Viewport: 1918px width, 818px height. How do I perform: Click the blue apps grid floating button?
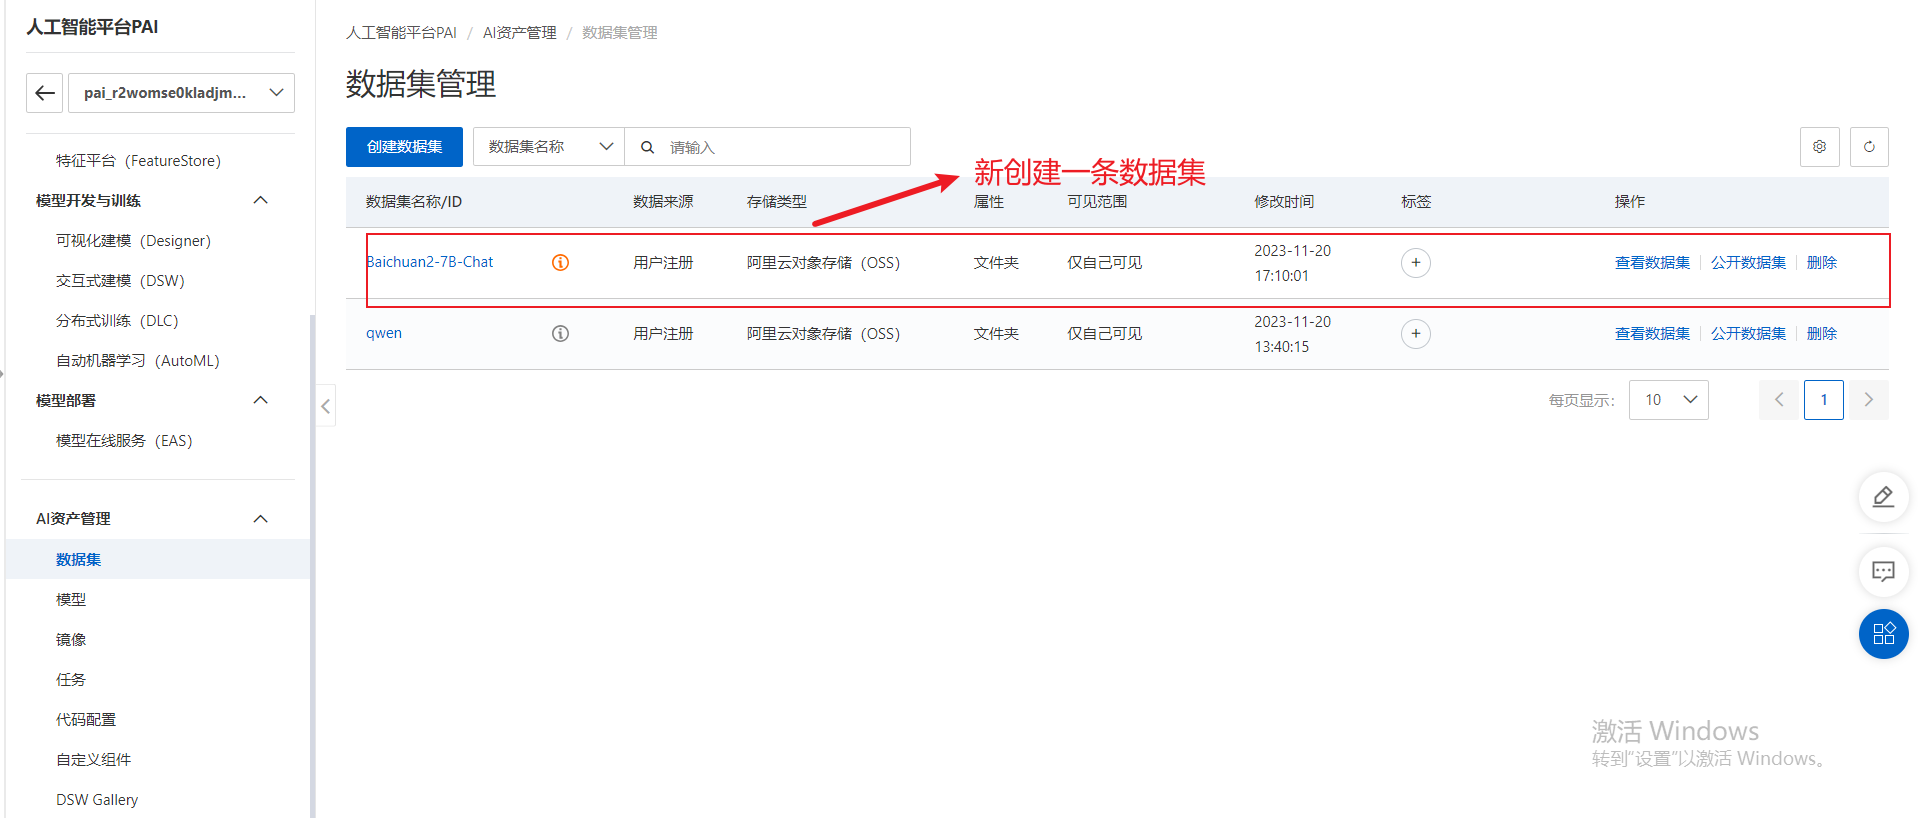click(x=1883, y=634)
